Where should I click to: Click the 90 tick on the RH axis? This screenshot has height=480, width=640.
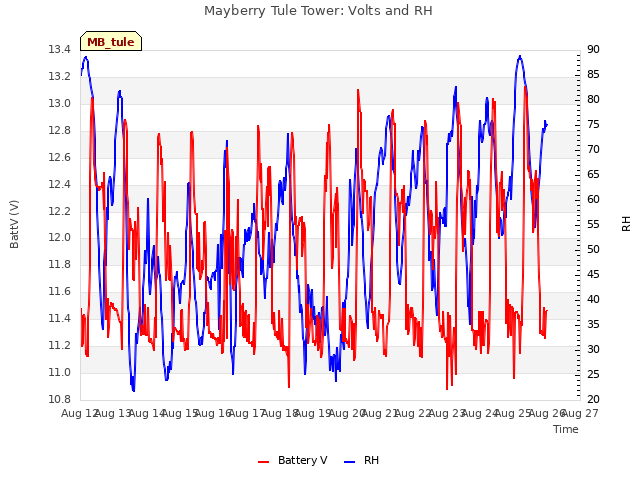pos(593,50)
